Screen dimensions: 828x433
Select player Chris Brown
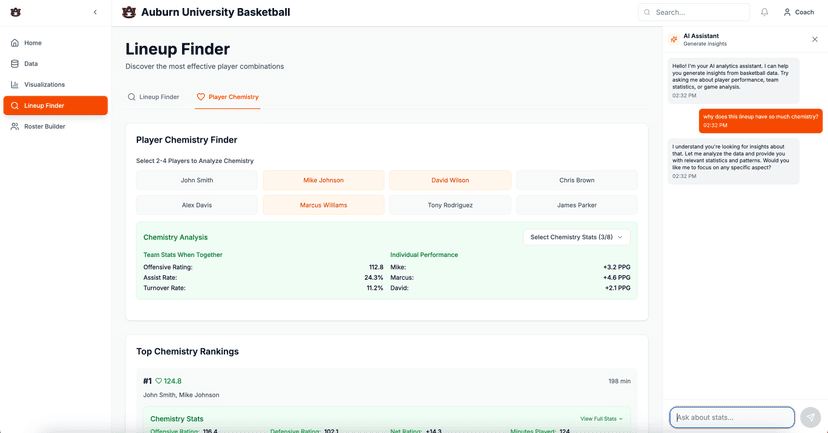[577, 180]
